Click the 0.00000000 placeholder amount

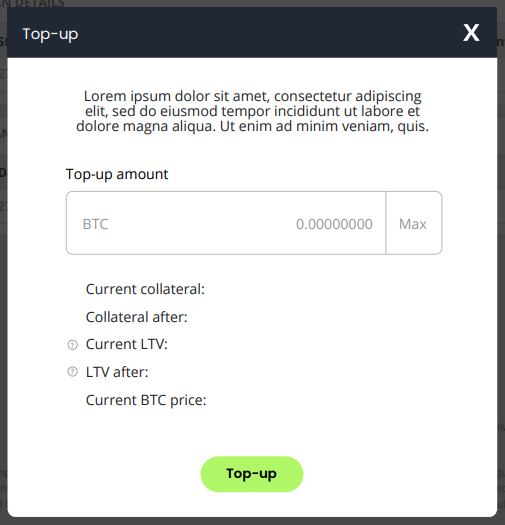tap(334, 224)
